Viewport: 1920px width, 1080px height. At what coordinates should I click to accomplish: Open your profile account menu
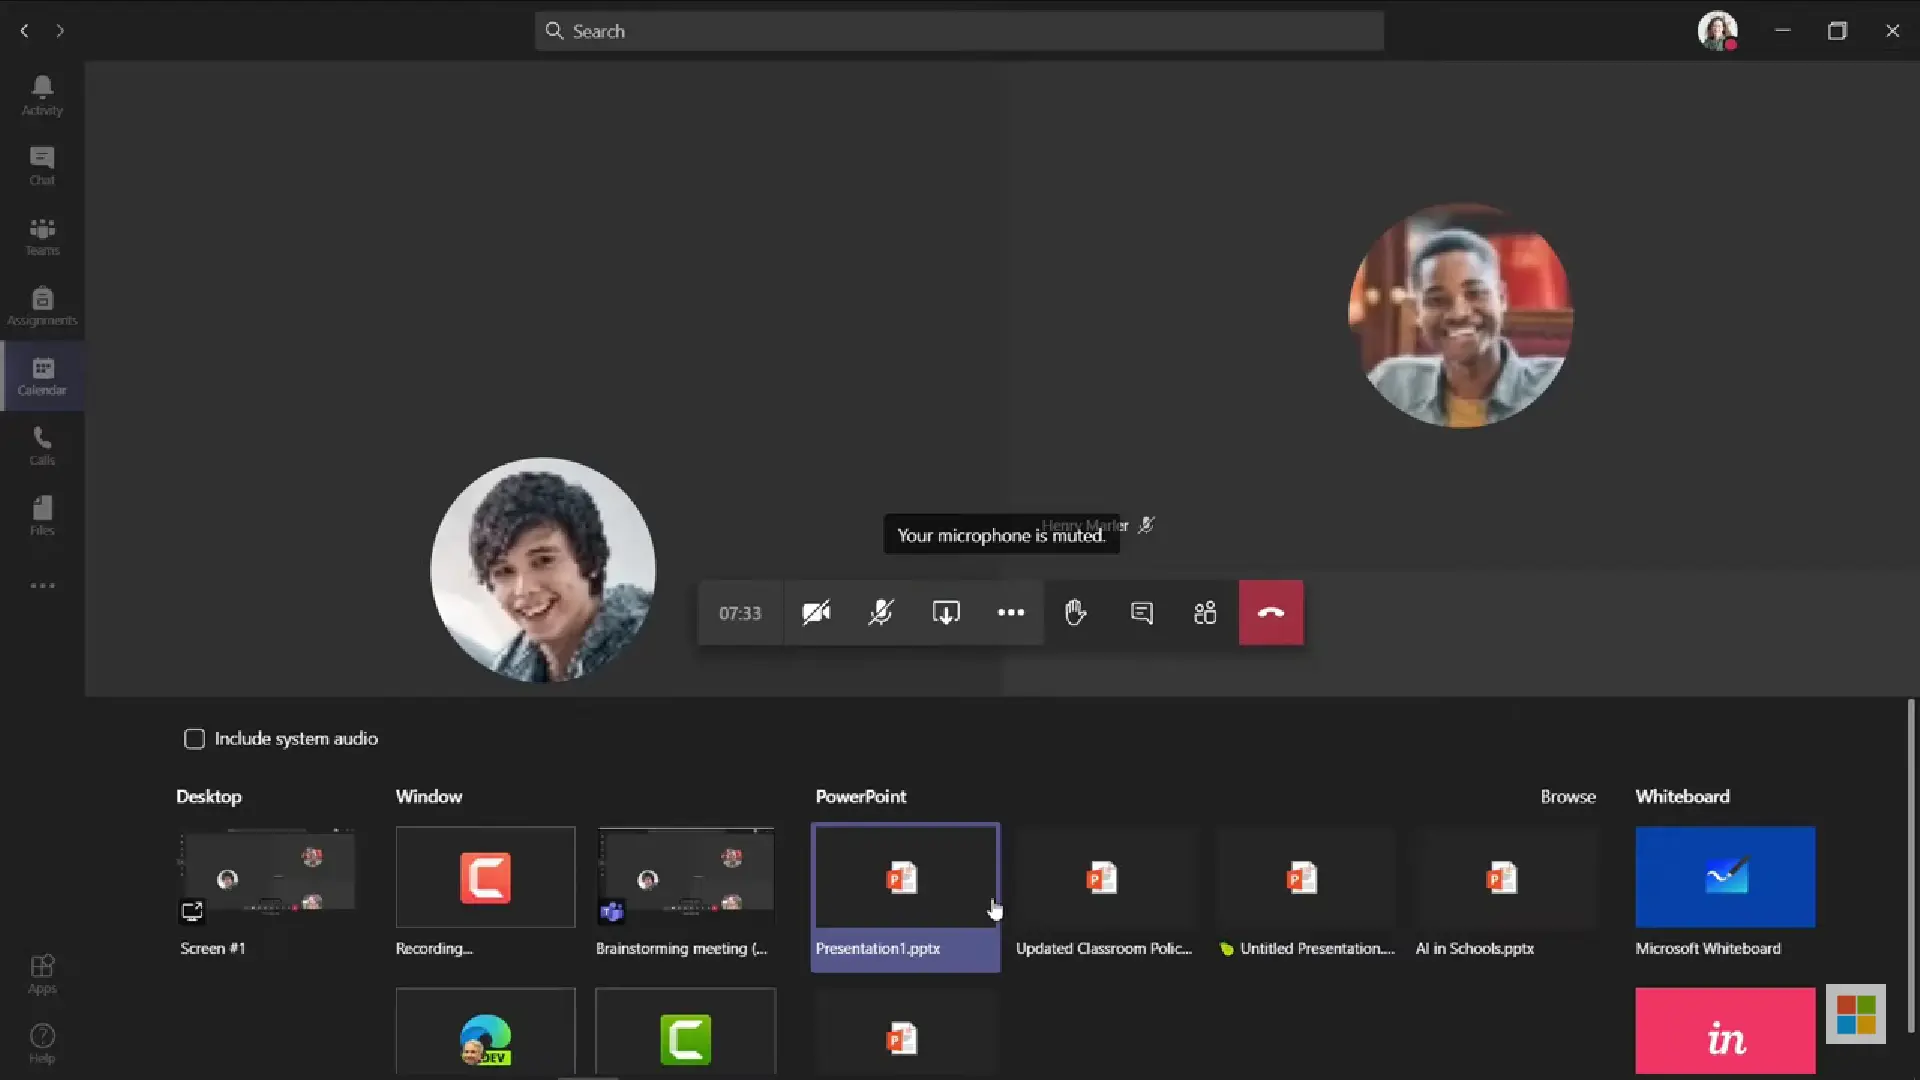(1717, 31)
